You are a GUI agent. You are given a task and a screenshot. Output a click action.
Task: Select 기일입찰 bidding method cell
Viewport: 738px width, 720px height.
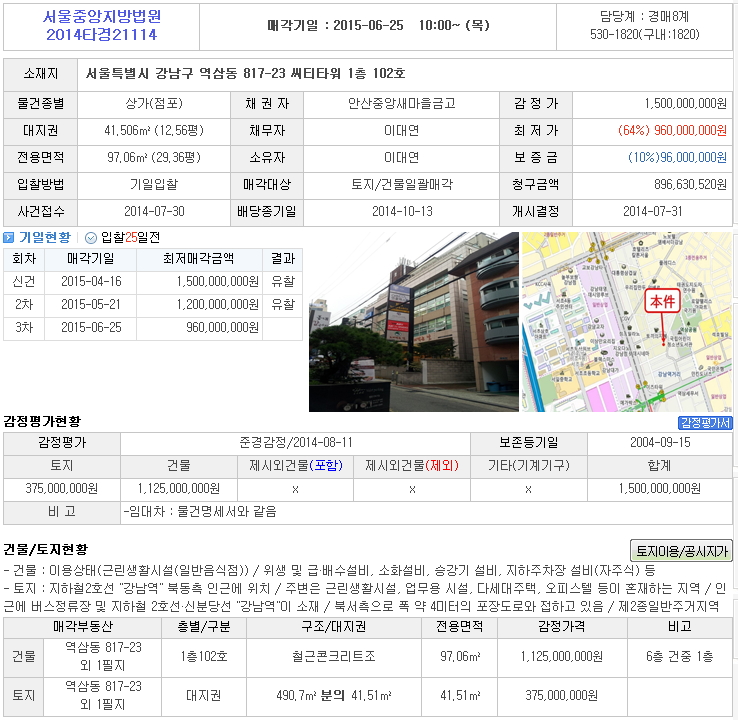click(154, 184)
